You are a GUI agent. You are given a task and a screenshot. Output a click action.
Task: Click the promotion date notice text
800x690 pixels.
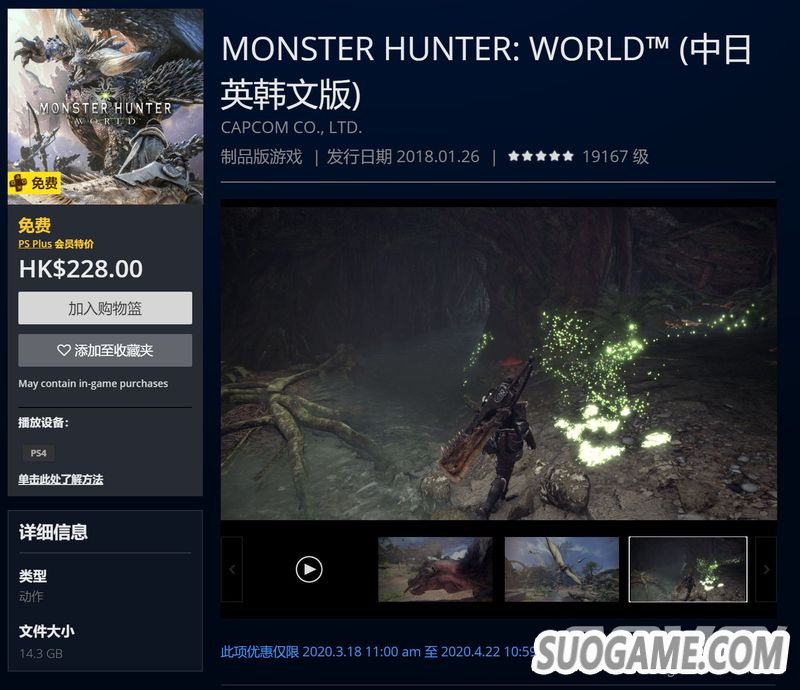(x=379, y=652)
